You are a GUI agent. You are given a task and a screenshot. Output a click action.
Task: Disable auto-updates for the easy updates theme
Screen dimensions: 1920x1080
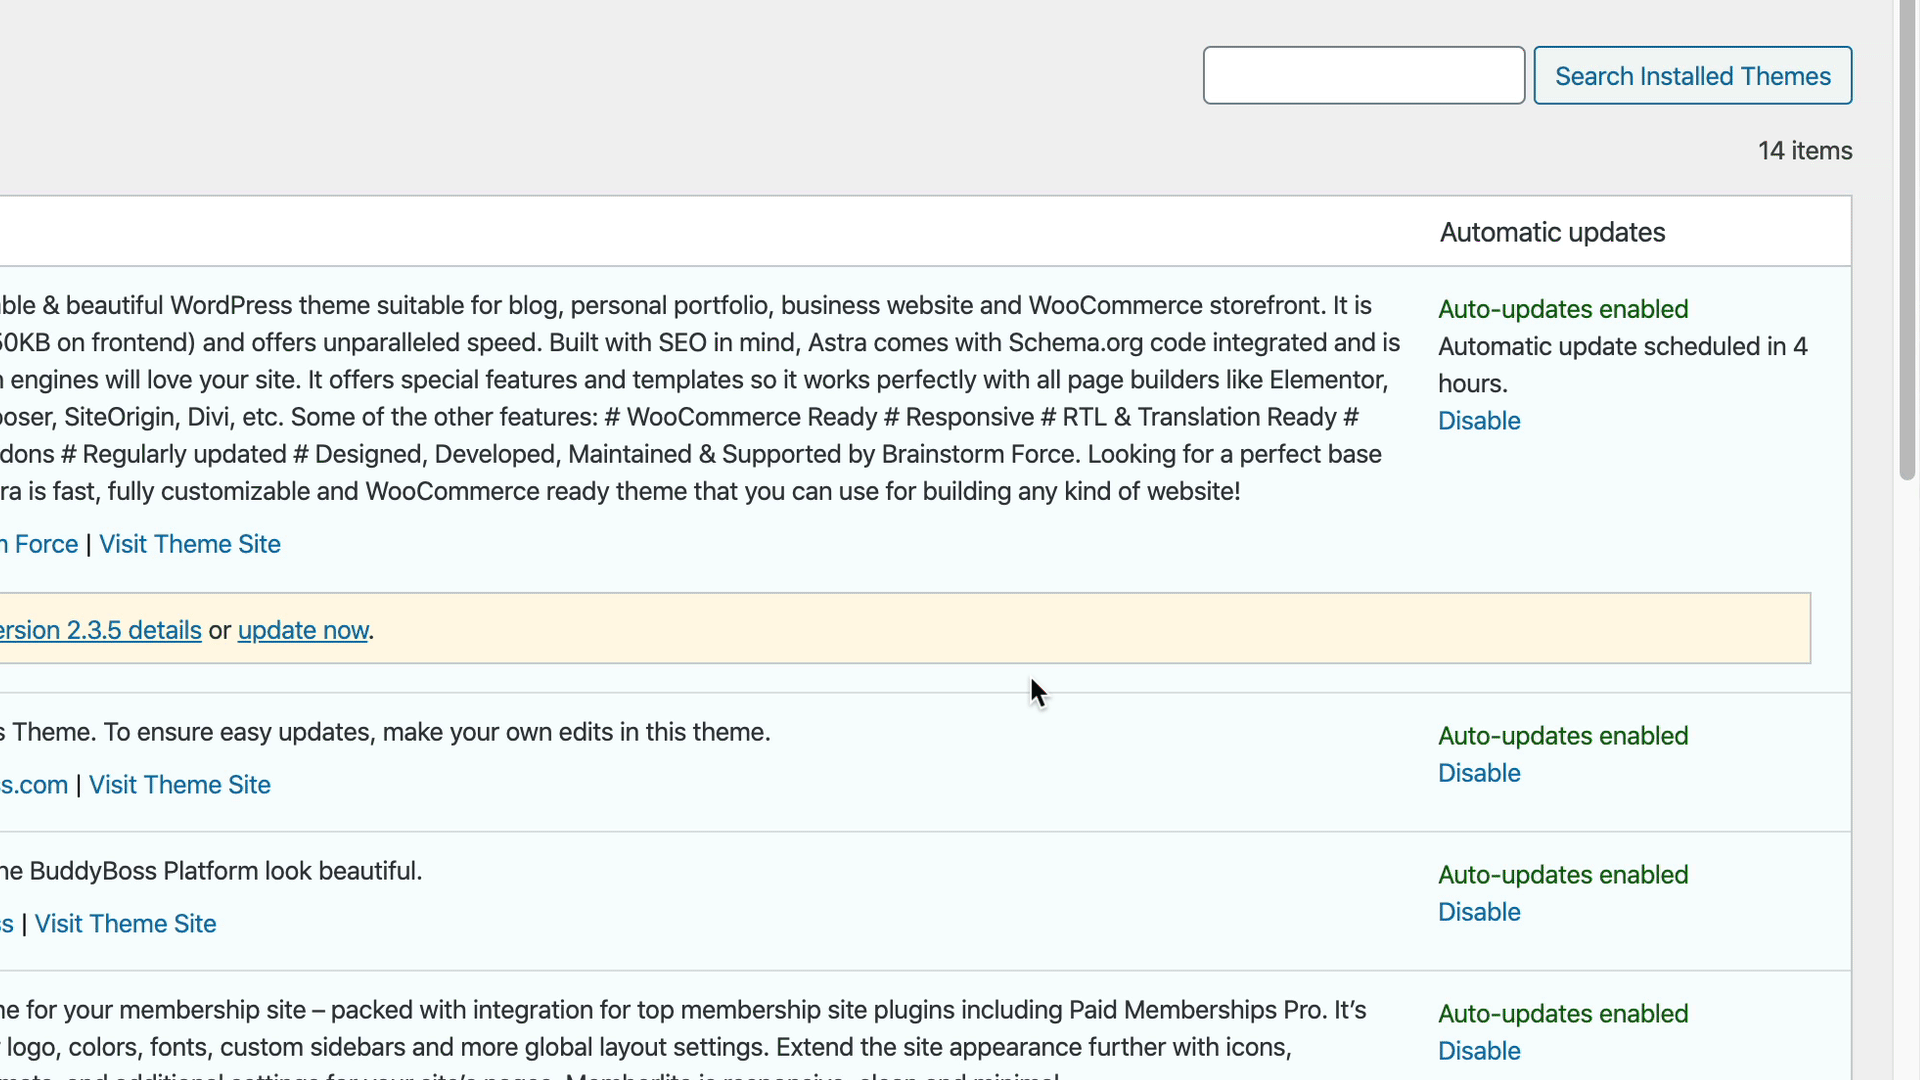pyautogui.click(x=1479, y=773)
